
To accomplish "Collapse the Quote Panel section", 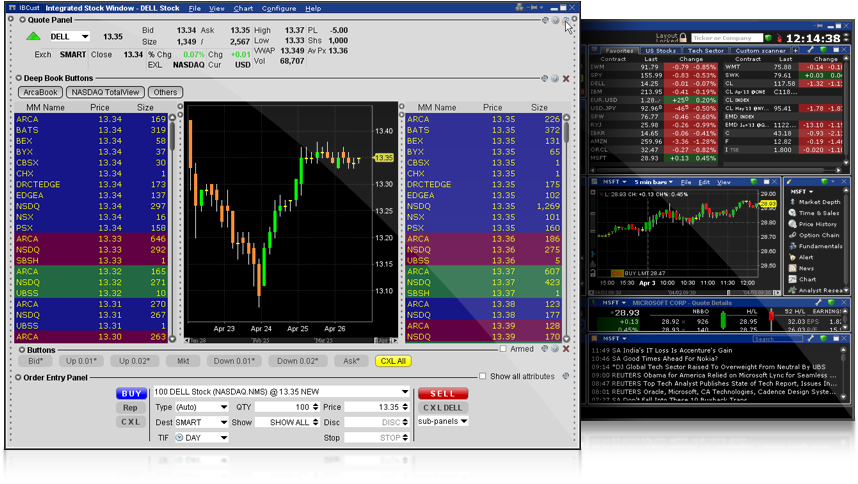I will (x=19, y=19).
